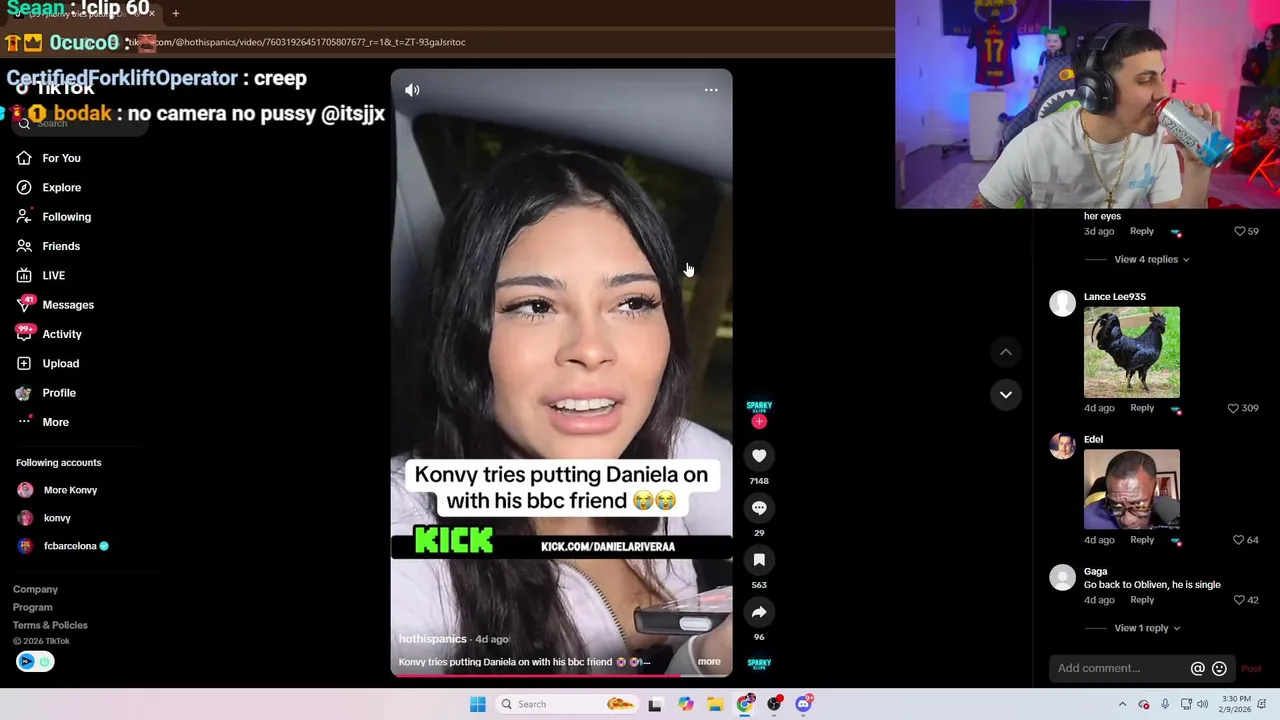Open the Messages menu item
The image size is (1280, 720).
[x=68, y=304]
